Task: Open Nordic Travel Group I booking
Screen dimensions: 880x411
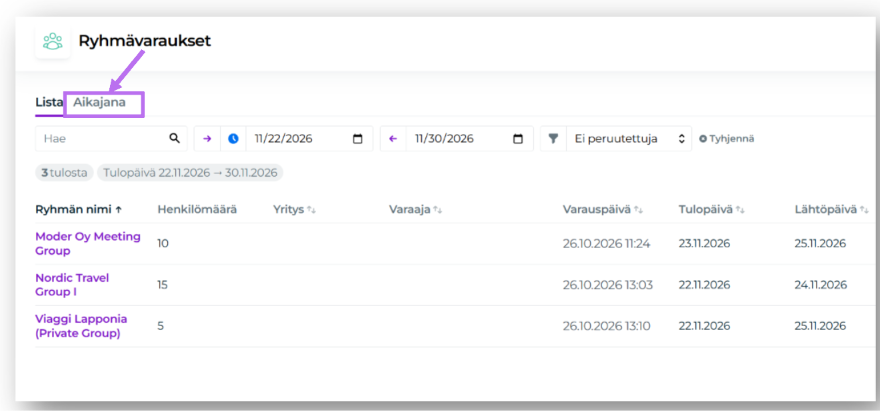Action: (x=72, y=285)
